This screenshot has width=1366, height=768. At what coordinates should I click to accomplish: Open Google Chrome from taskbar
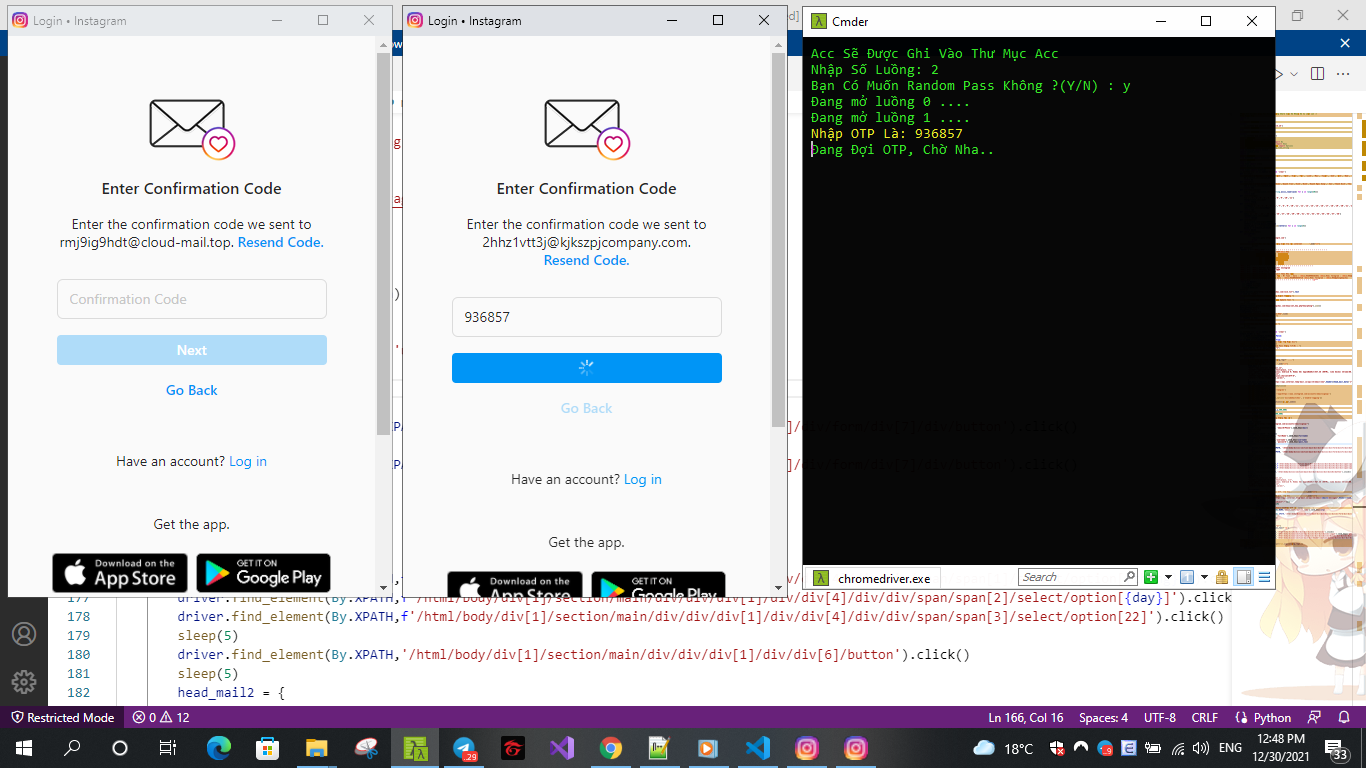[x=610, y=747]
